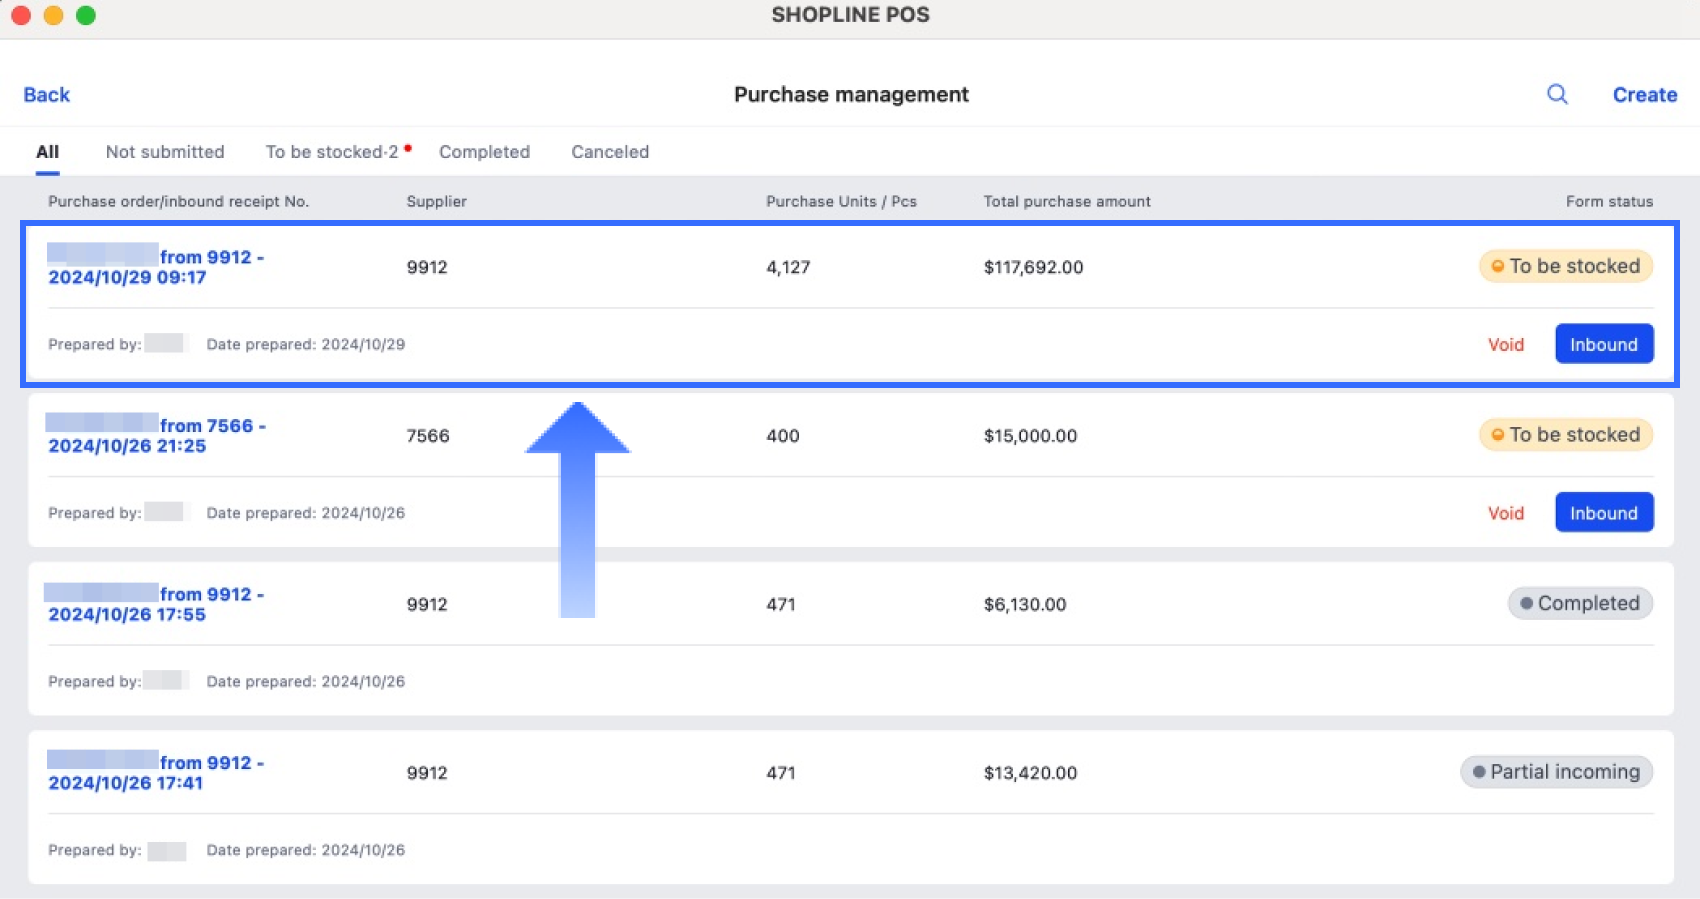Click Inbound for supplier 7566 order
This screenshot has height=899, width=1700.
tap(1603, 513)
